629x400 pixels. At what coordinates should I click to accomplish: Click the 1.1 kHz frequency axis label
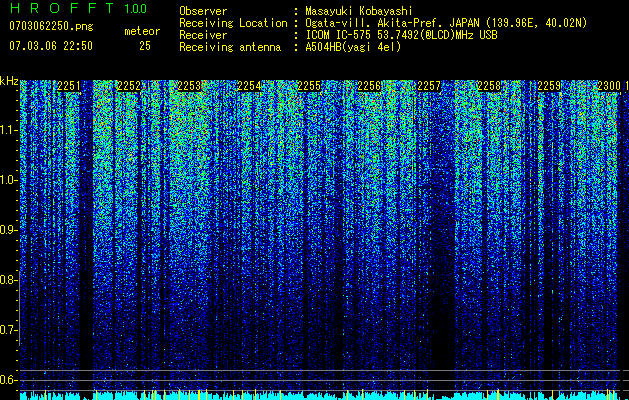tap(9, 130)
